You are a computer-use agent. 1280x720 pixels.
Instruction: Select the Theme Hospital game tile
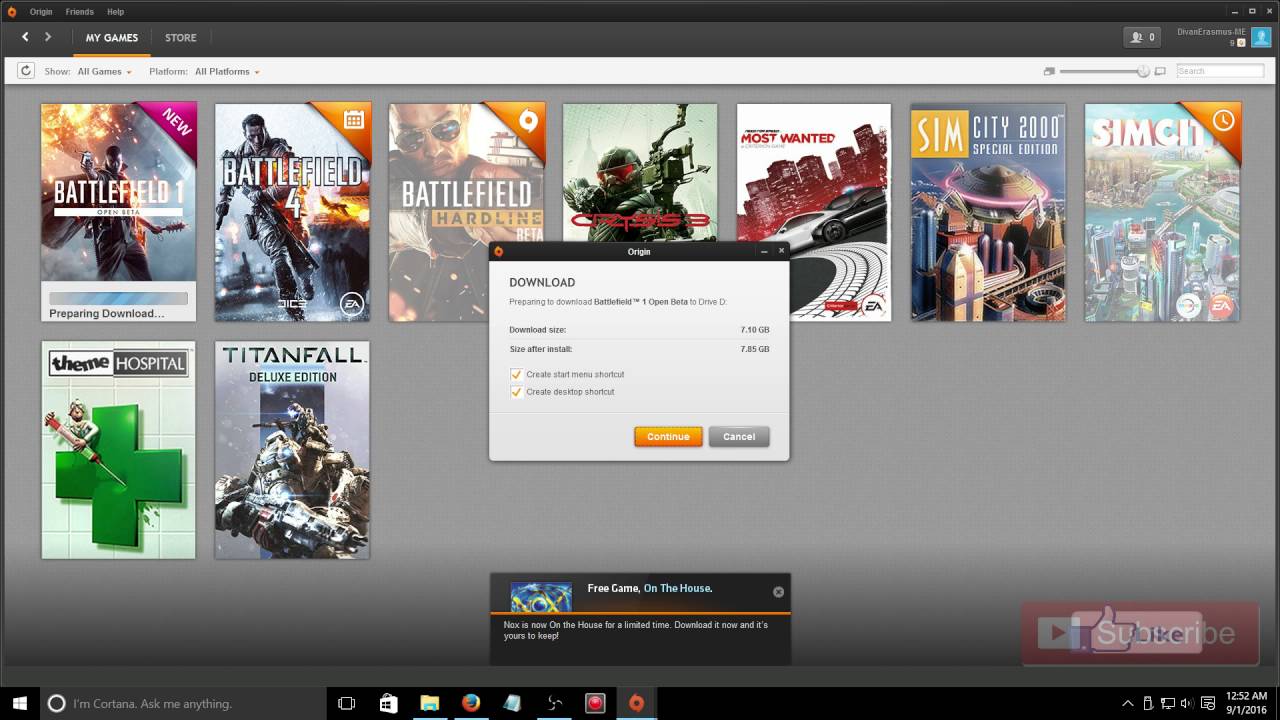(118, 450)
